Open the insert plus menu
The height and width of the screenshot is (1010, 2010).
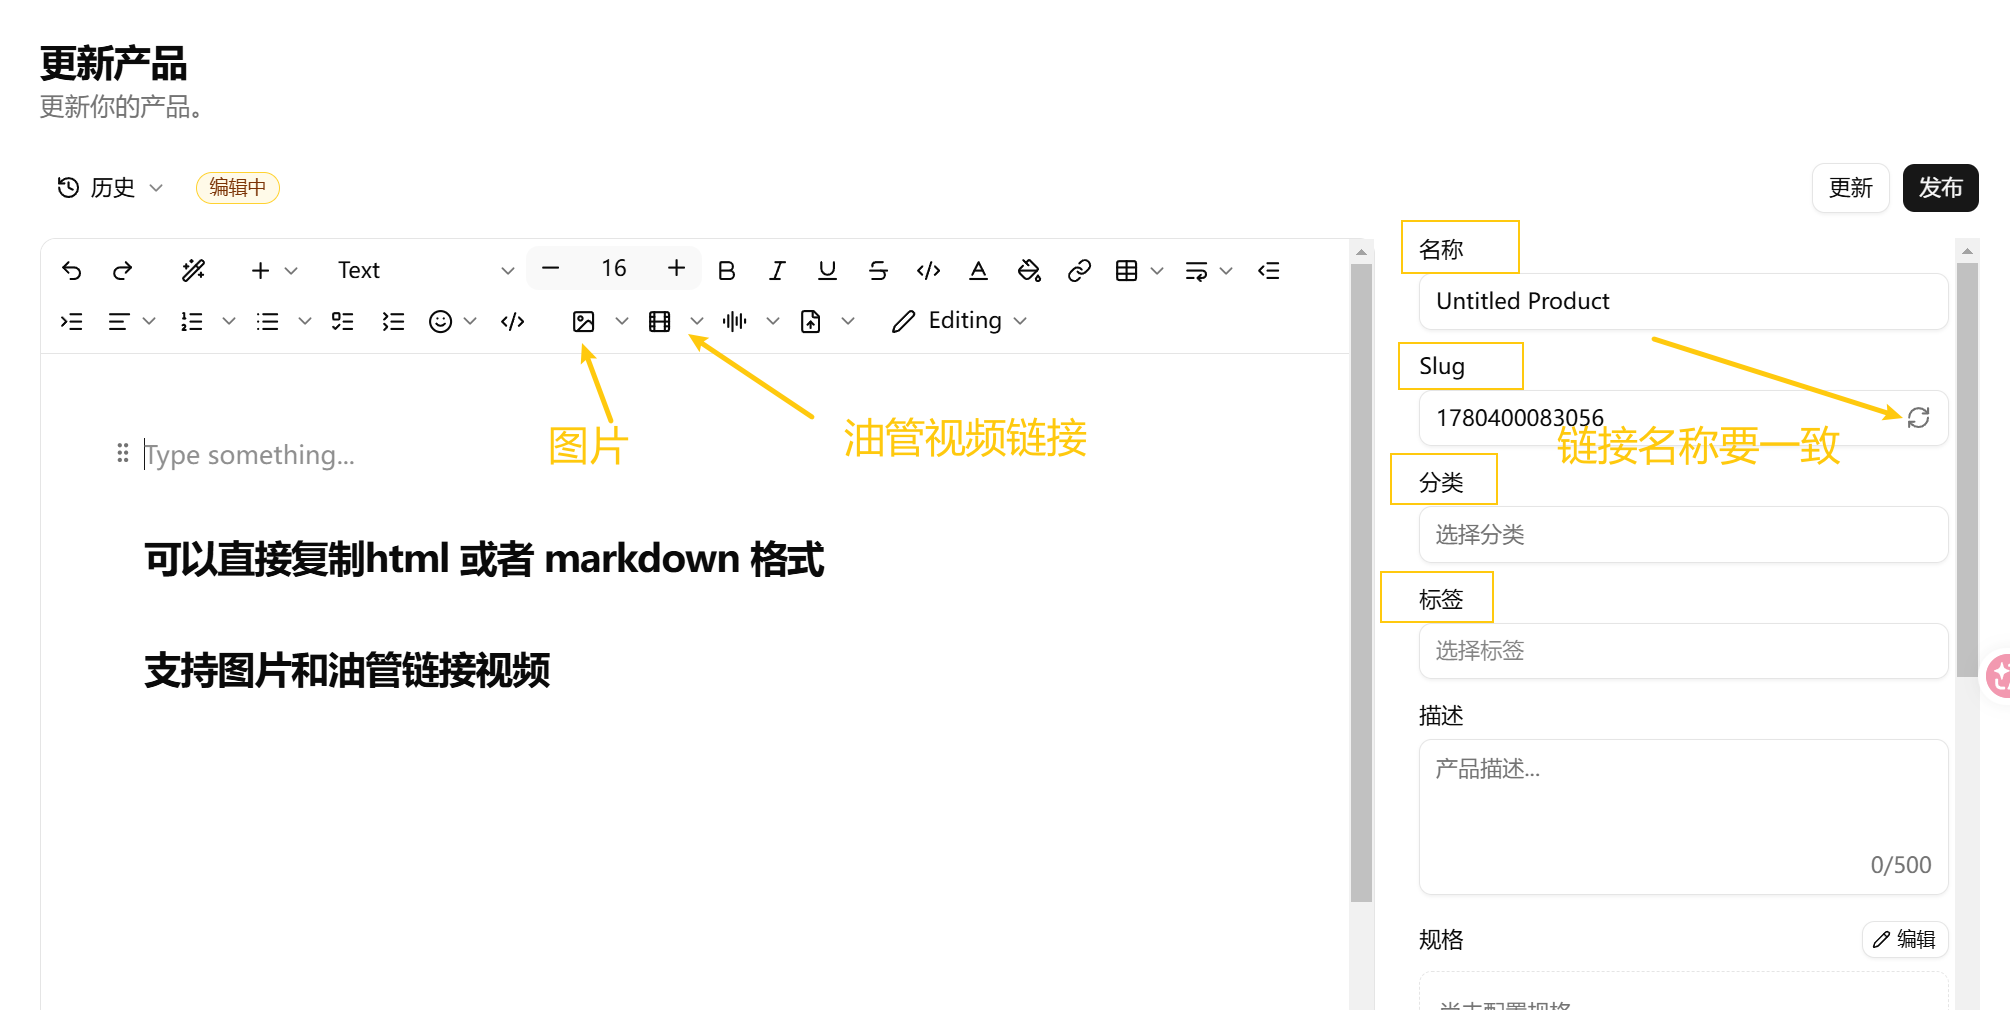(272, 270)
